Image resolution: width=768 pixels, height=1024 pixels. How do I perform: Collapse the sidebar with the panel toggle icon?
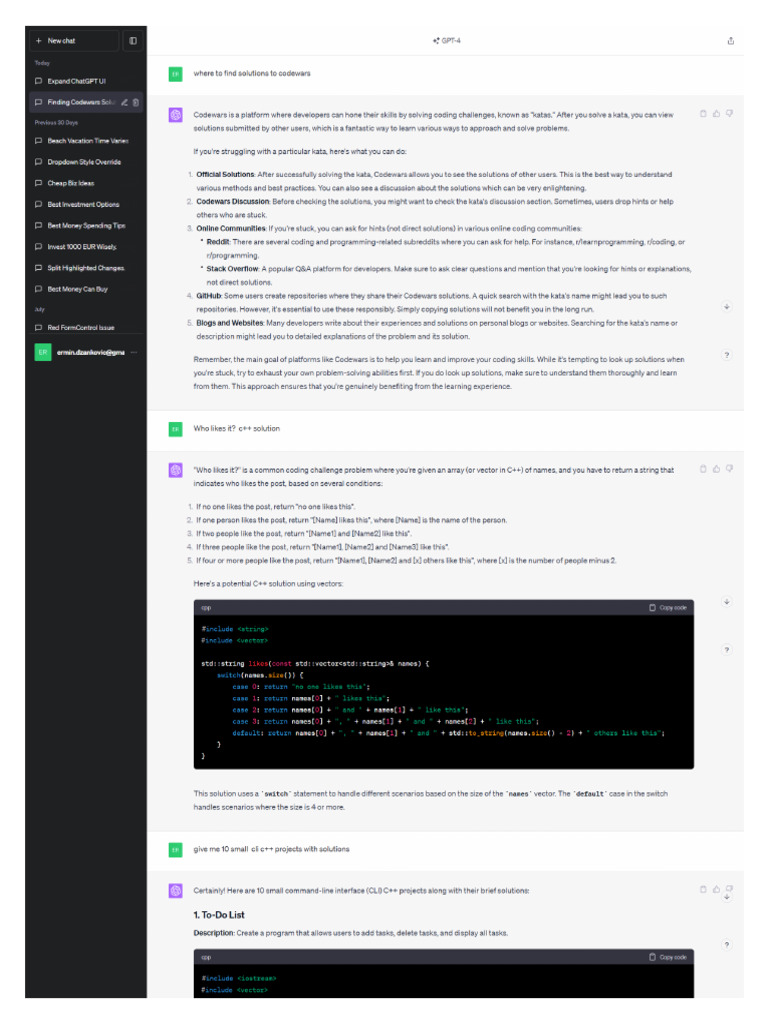click(x=133, y=40)
